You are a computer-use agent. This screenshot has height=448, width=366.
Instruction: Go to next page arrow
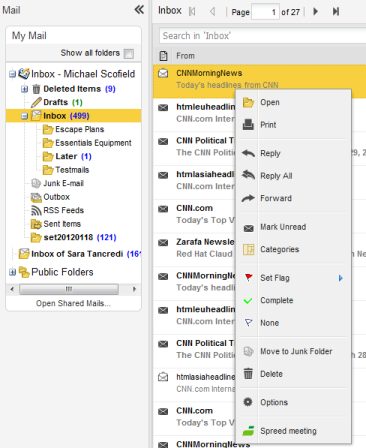click(x=315, y=12)
